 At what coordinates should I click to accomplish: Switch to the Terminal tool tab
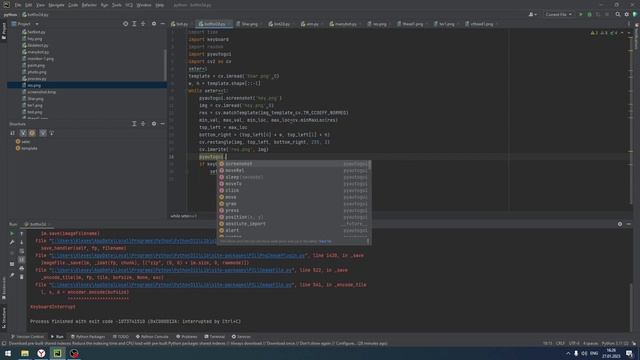coord(215,337)
